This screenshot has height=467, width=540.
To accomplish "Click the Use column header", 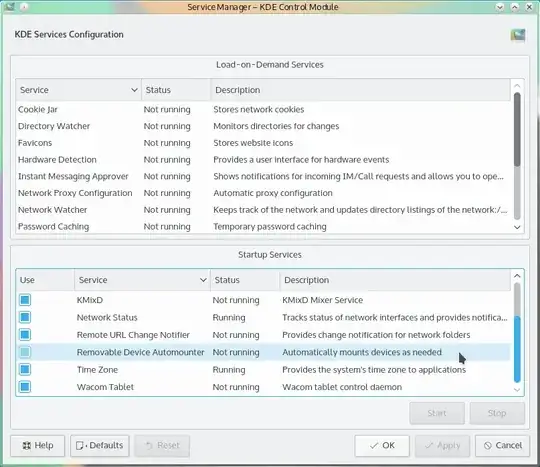I will (45, 280).
